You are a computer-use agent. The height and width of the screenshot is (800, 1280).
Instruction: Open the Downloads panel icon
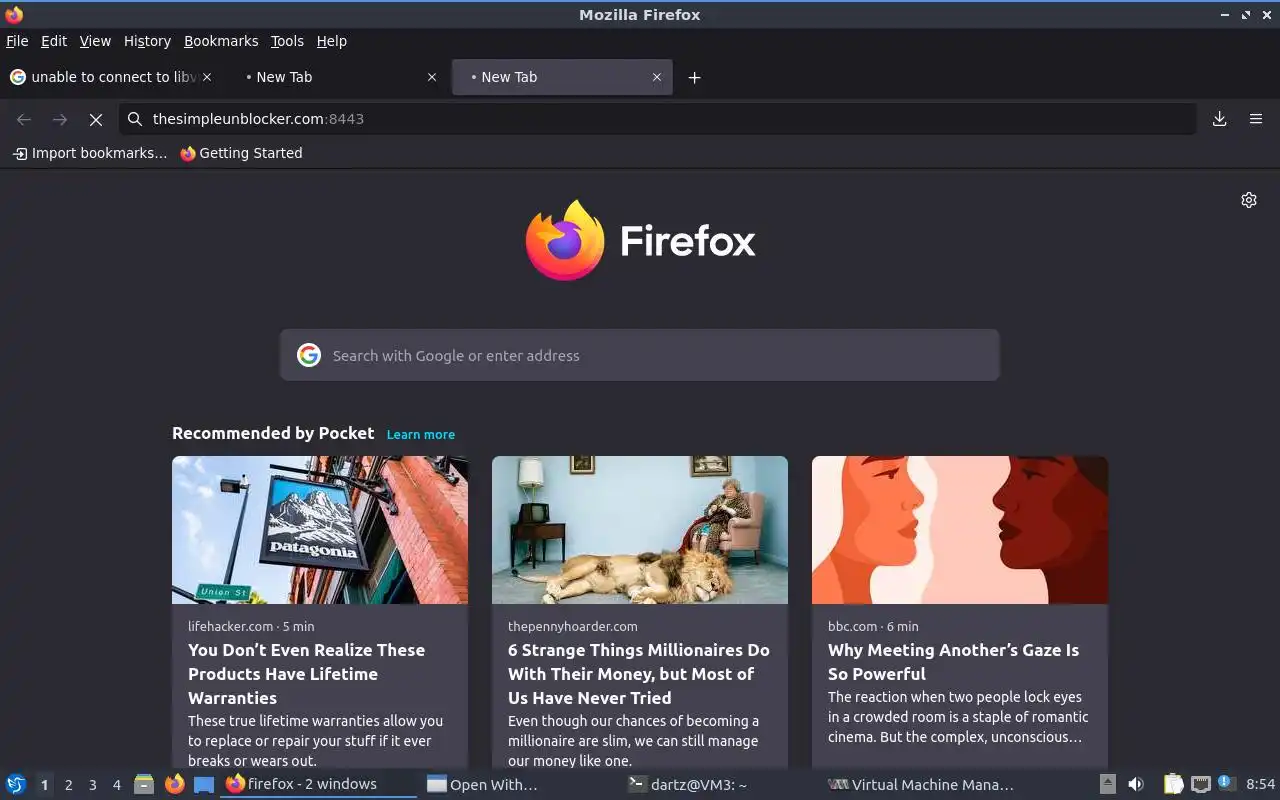[1220, 119]
